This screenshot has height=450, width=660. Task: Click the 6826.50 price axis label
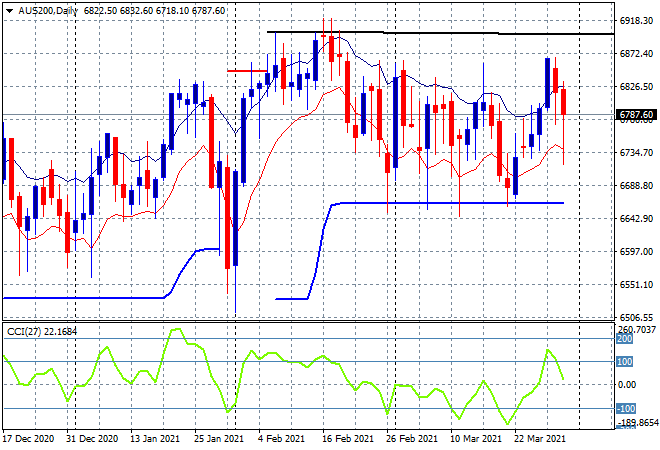click(x=636, y=86)
